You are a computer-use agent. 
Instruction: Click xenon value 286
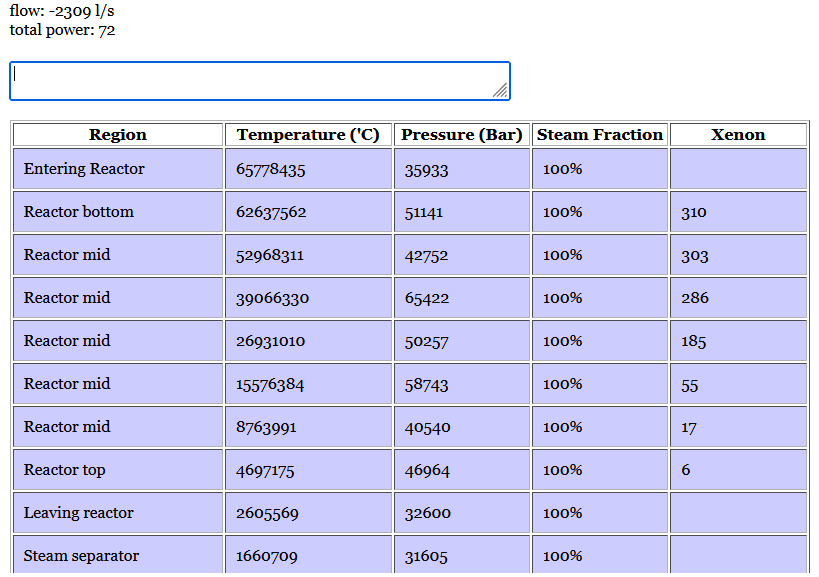tap(695, 298)
